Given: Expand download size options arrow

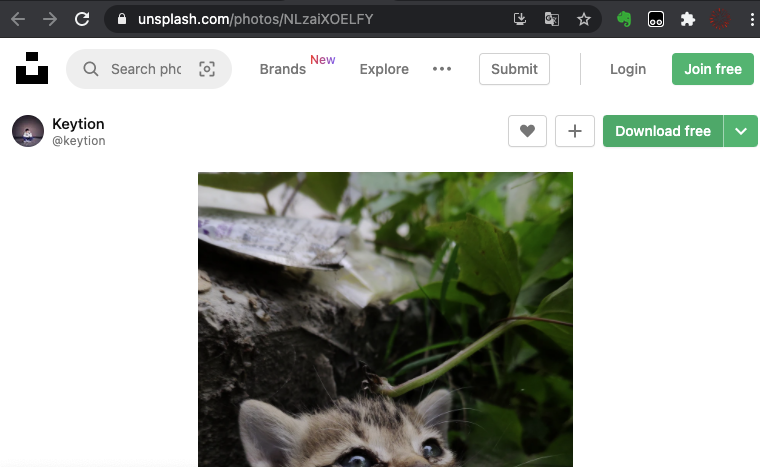Looking at the screenshot, I should pyautogui.click(x=741, y=131).
